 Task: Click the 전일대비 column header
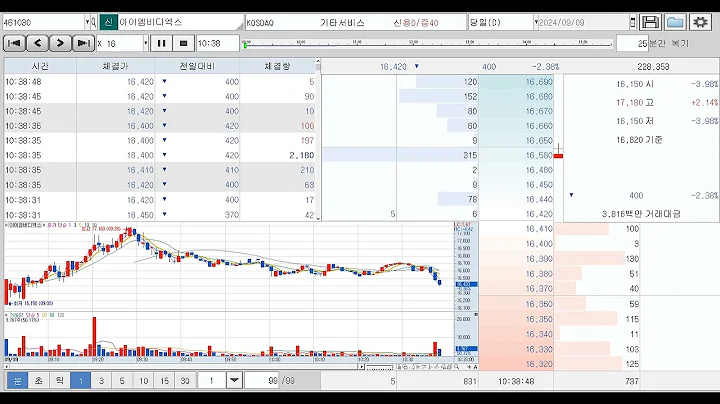click(197, 67)
